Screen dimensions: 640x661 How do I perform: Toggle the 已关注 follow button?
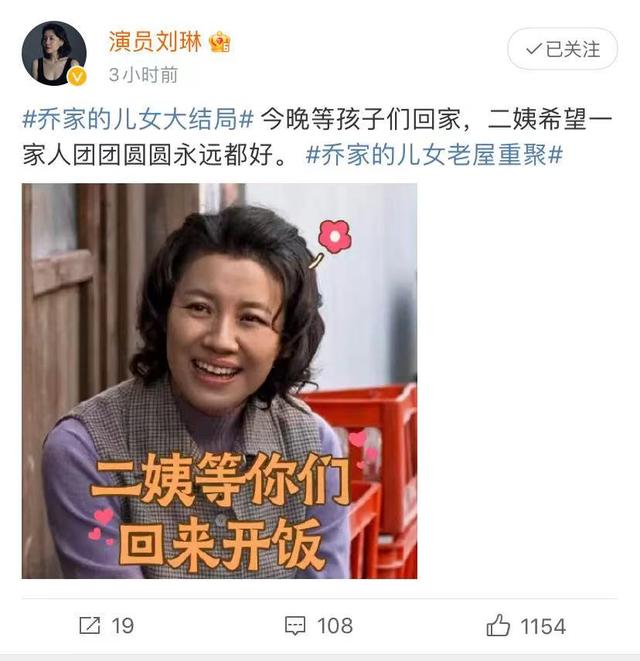pos(562,49)
